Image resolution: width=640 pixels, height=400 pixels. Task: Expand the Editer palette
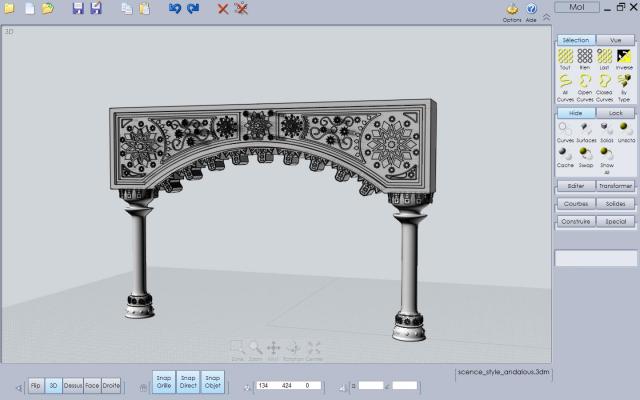576,186
